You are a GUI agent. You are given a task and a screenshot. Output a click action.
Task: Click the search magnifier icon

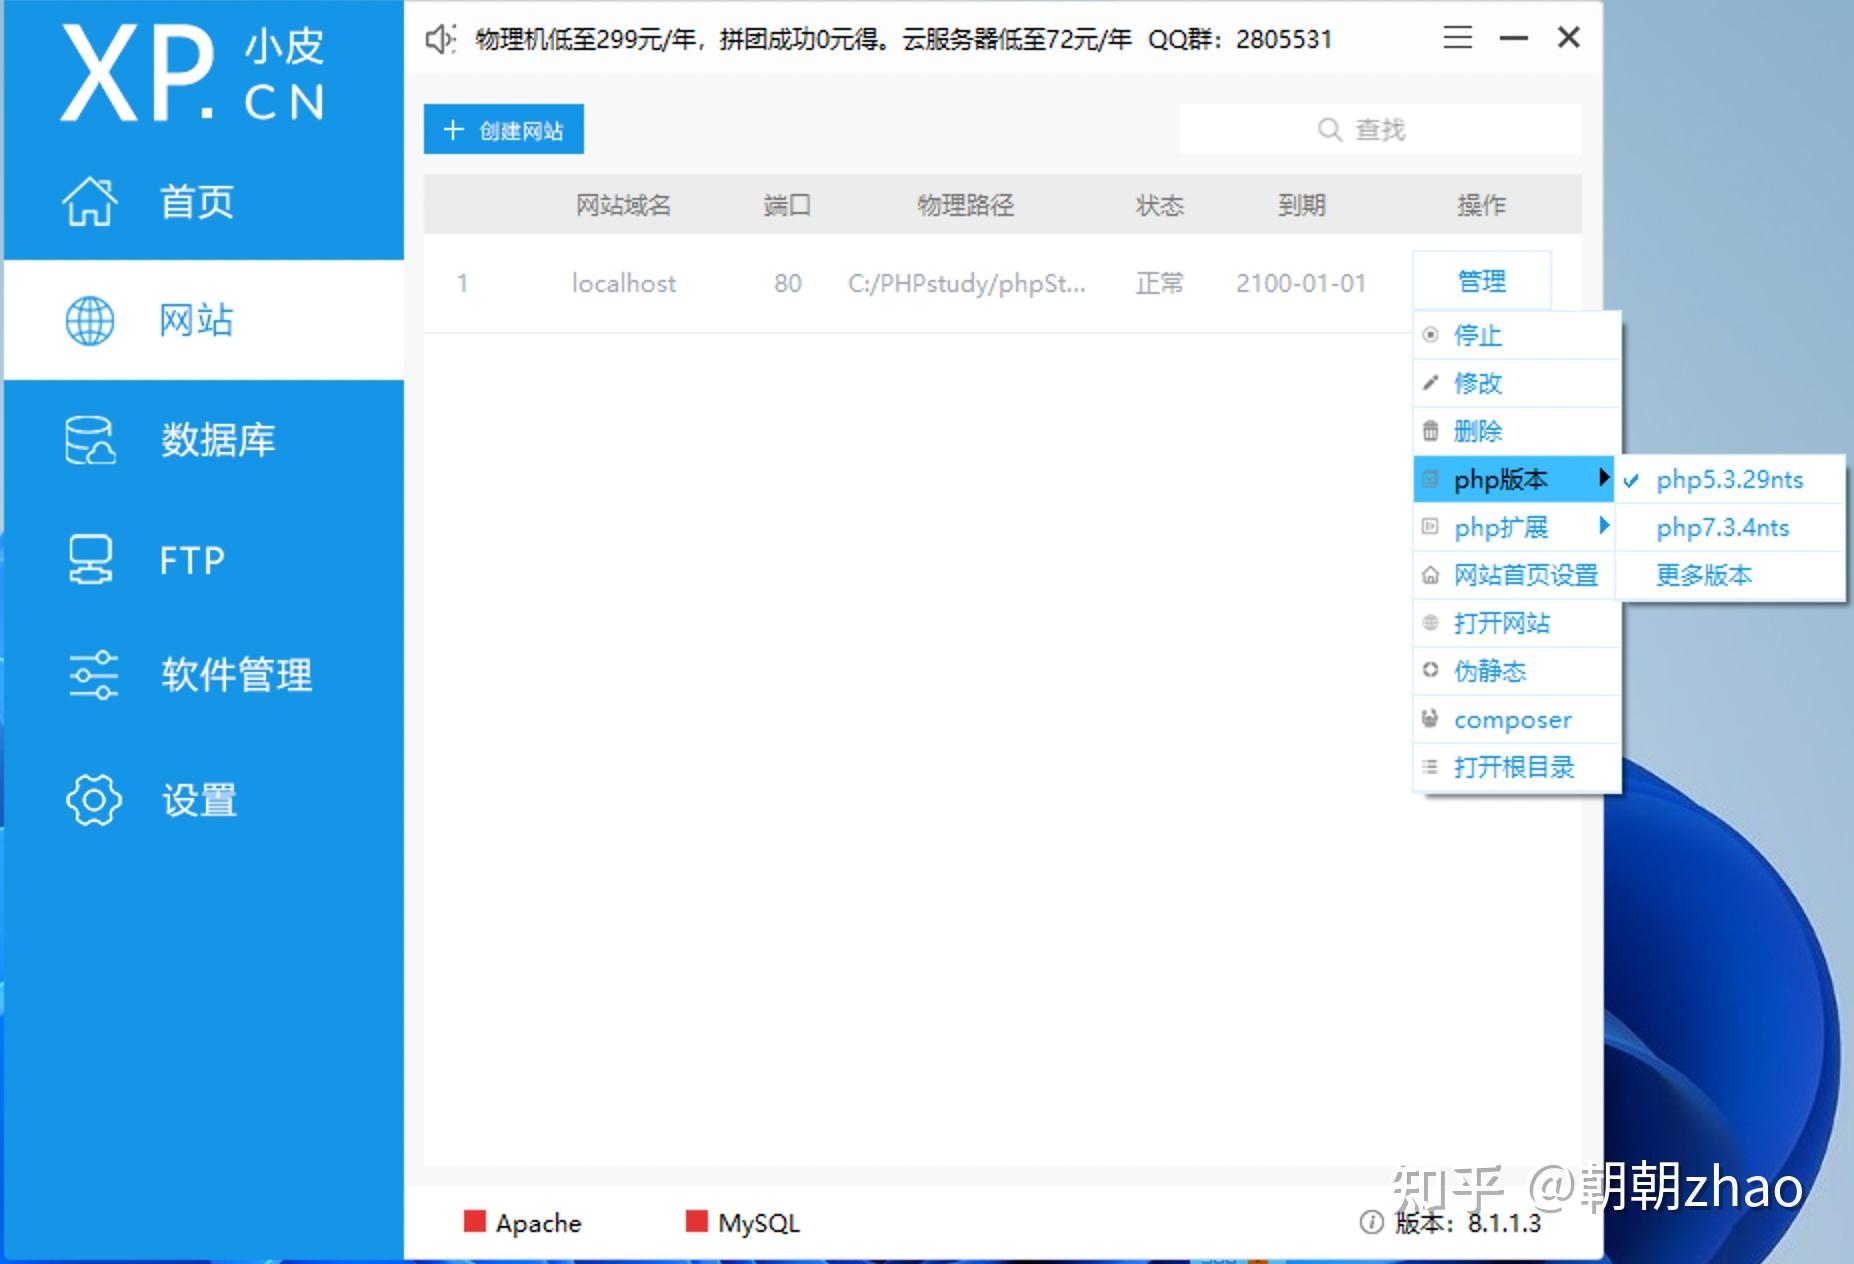[1329, 130]
